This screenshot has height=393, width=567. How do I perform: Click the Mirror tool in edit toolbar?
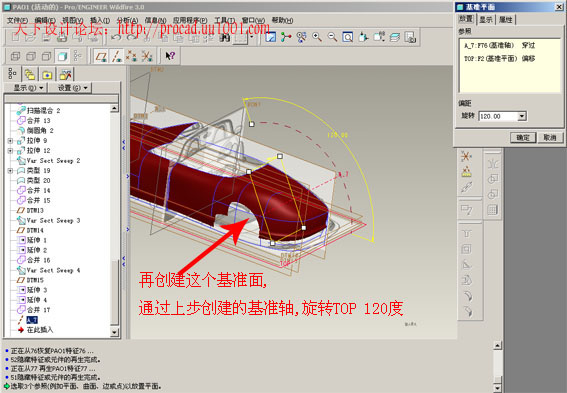pyautogui.click(x=493, y=163)
